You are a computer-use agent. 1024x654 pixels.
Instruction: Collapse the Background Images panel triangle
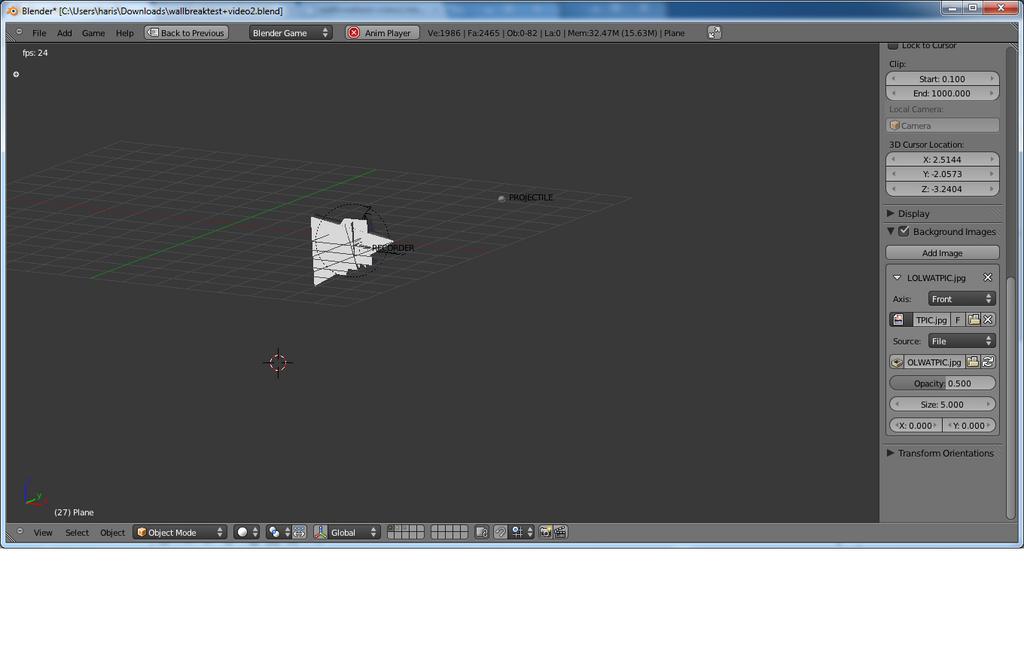[x=890, y=231]
